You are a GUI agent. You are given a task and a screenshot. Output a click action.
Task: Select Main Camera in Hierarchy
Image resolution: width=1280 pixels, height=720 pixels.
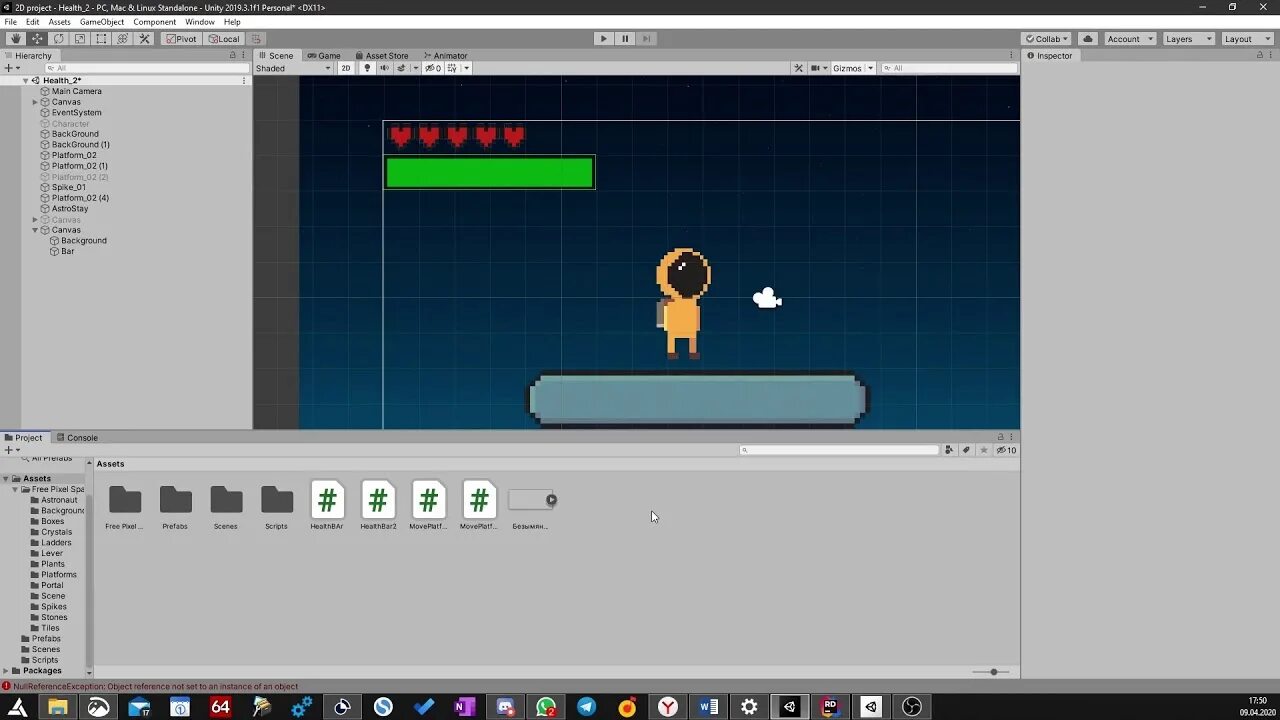[76, 91]
